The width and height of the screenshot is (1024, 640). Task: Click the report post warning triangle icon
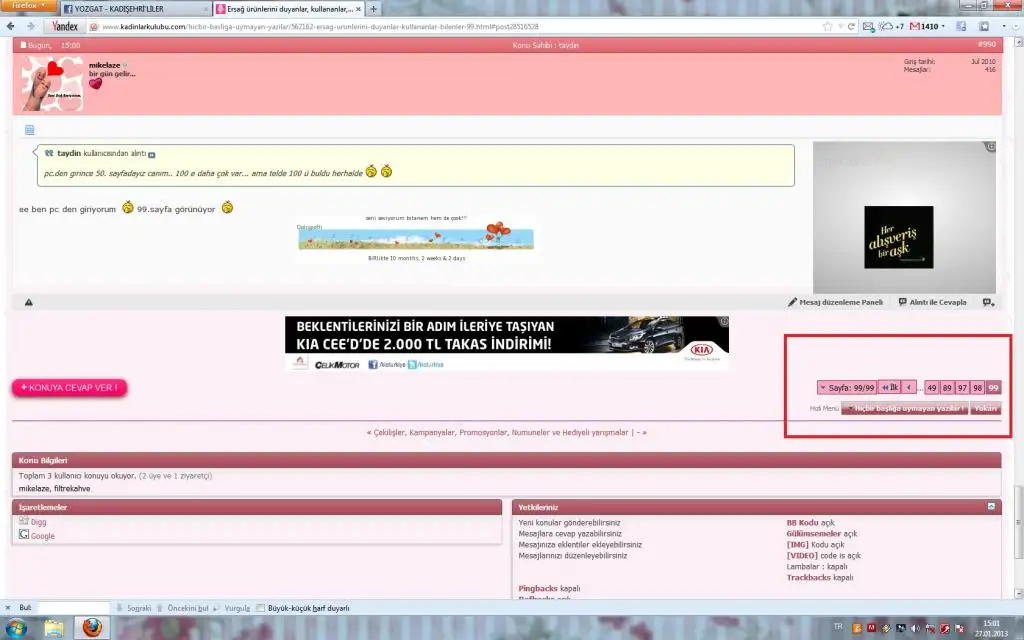click(x=28, y=302)
